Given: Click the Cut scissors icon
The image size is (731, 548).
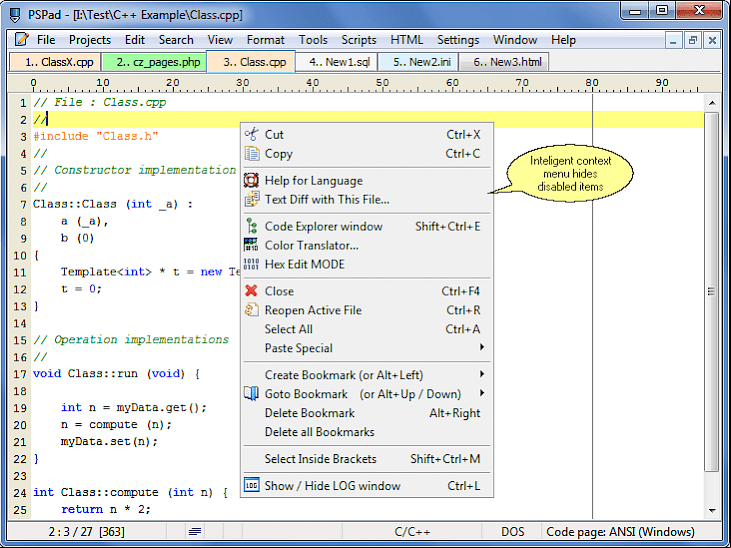Looking at the screenshot, I should (x=251, y=134).
